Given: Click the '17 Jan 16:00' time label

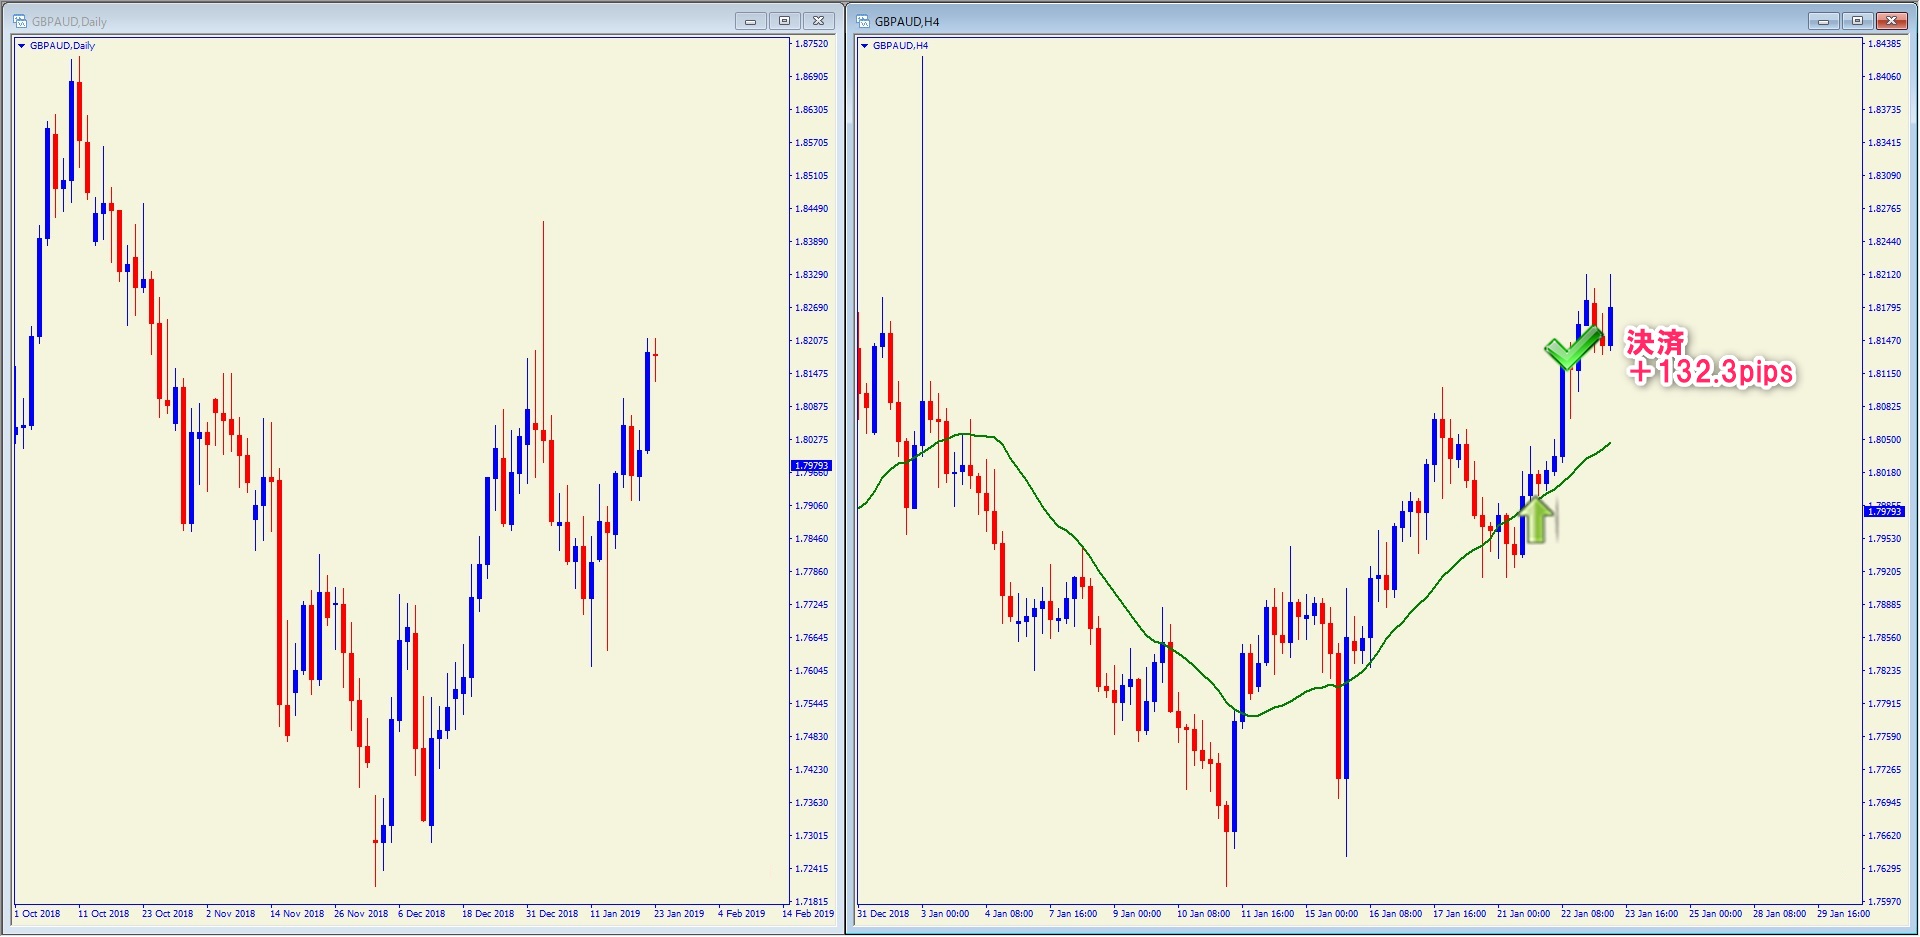Looking at the screenshot, I should coord(1460,914).
